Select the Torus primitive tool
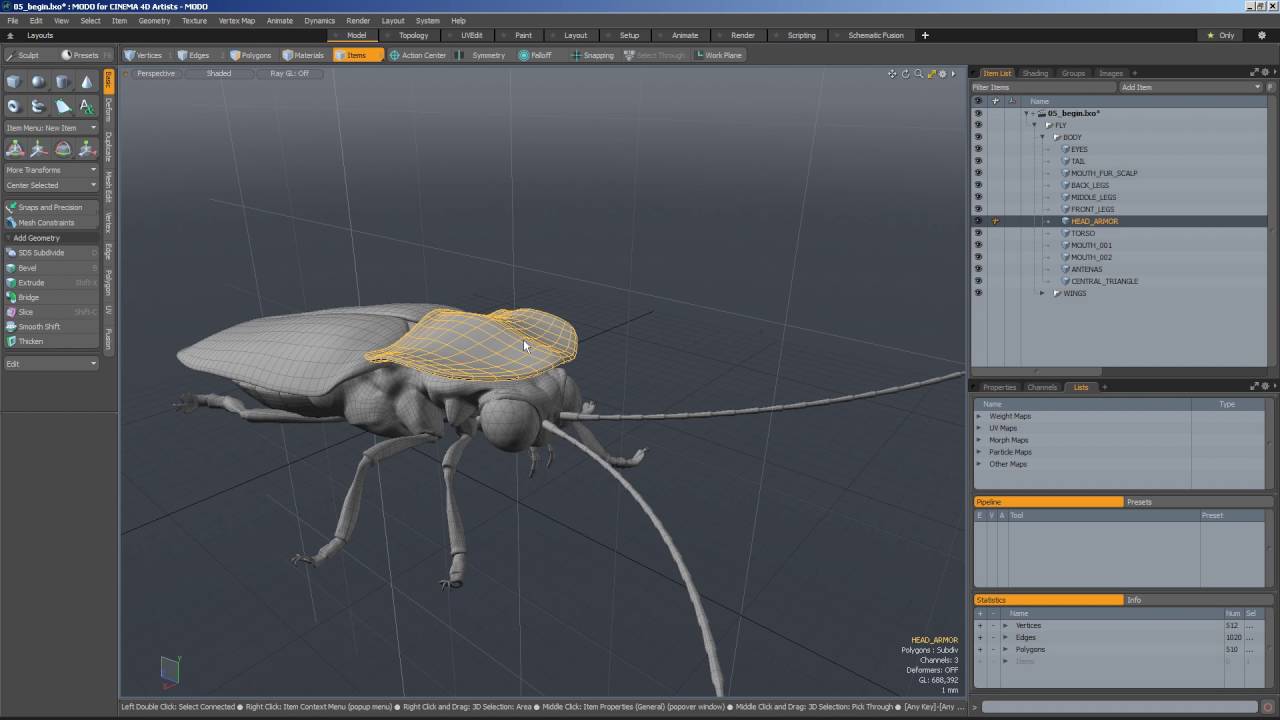Viewport: 1280px width, 720px height. 14,106
